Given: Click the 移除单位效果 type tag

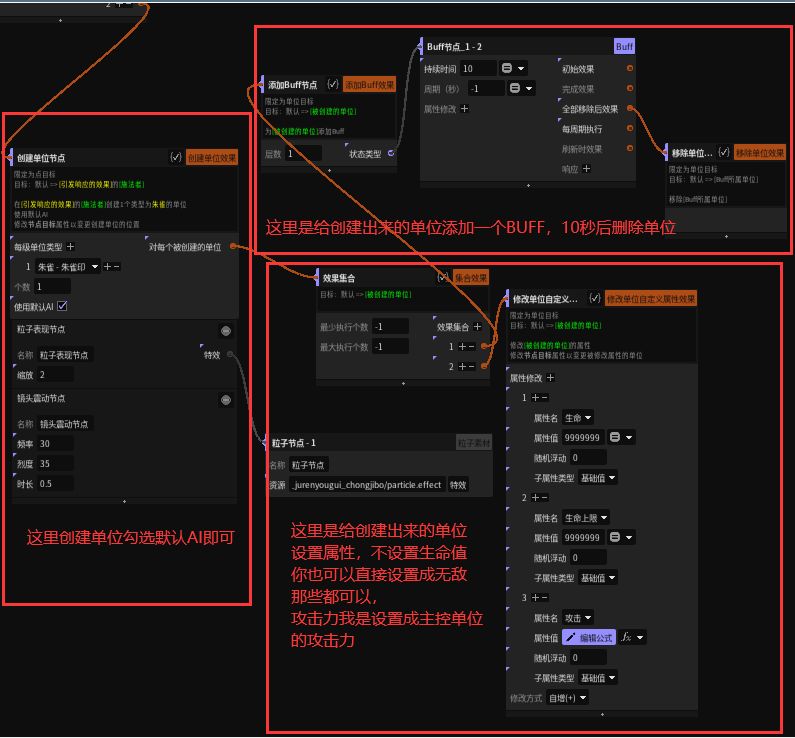Looking at the screenshot, I should pos(760,152).
